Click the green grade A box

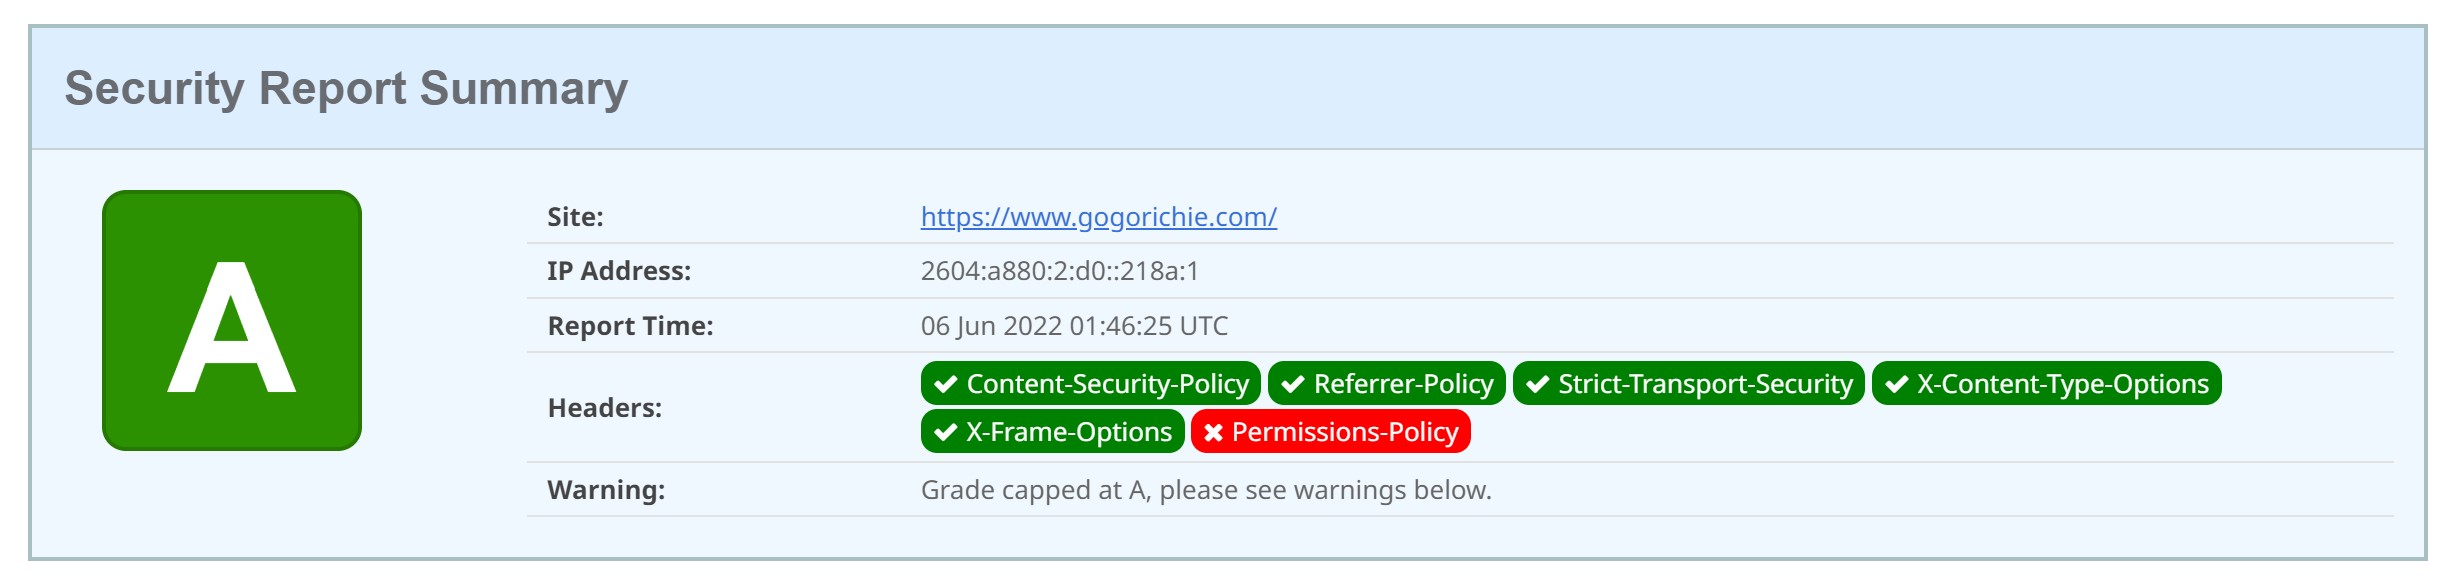pyautogui.click(x=232, y=320)
